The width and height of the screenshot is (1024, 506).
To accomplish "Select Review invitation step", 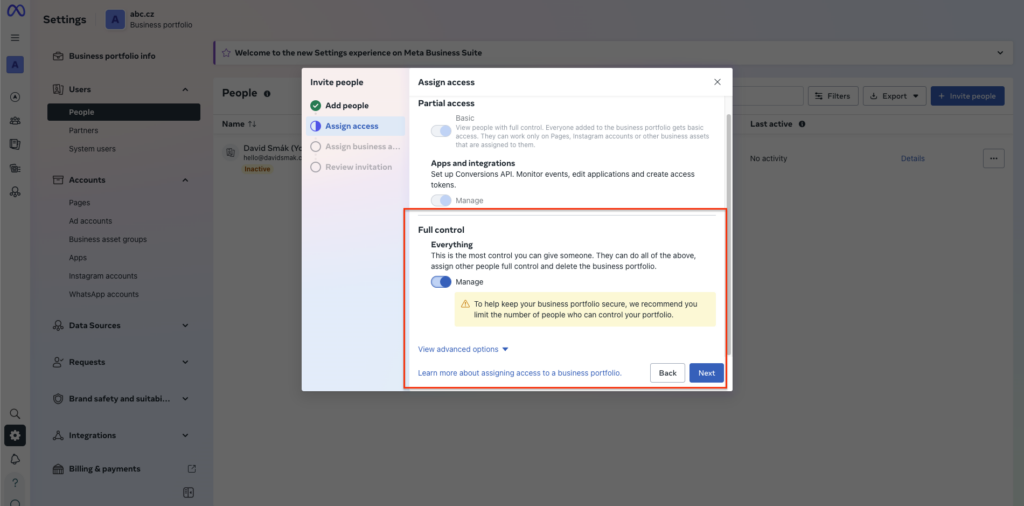I will point(355,167).
